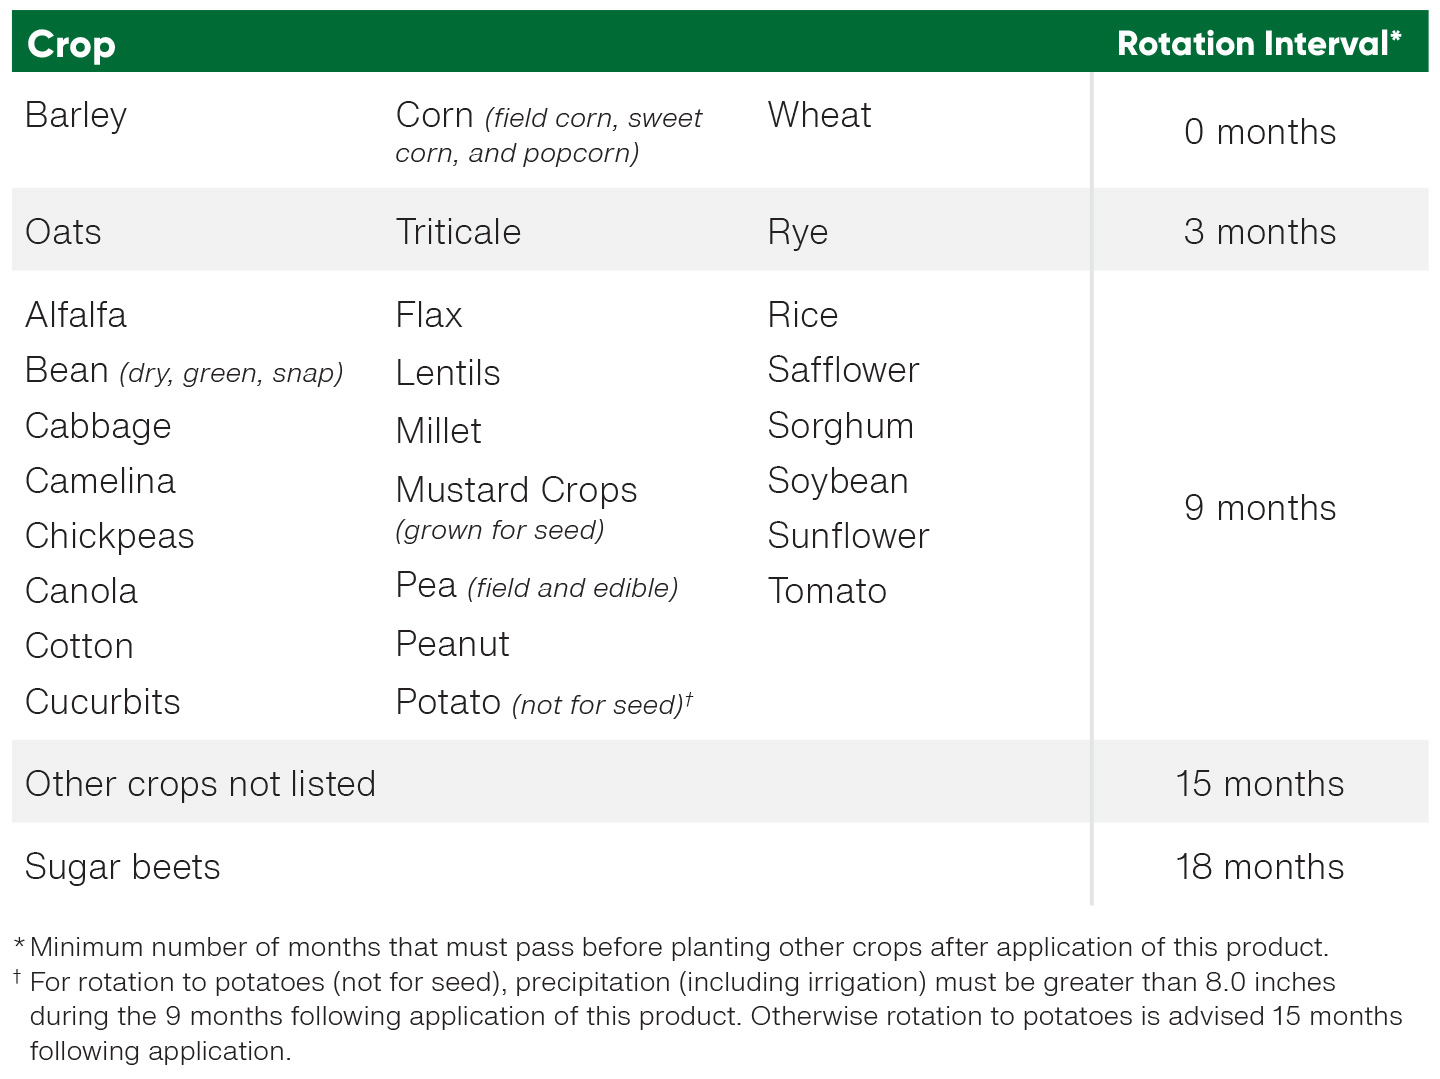The width and height of the screenshot is (1440, 1079).
Task: Select the Barley crop entry
Action: [76, 115]
